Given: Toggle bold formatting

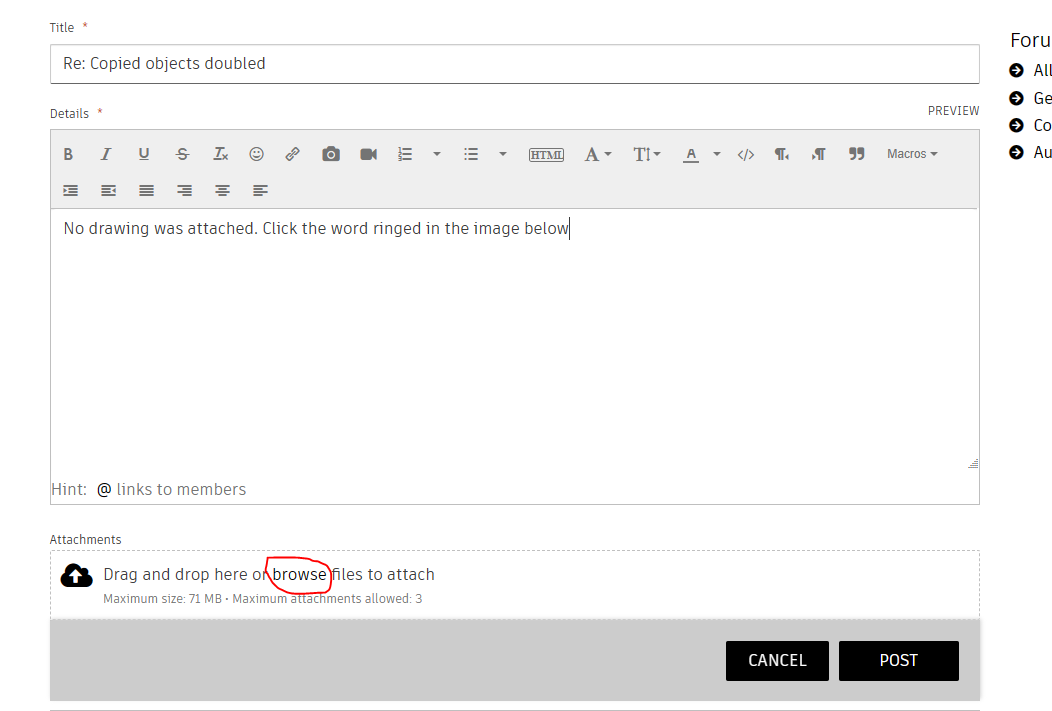Looking at the screenshot, I should (68, 153).
